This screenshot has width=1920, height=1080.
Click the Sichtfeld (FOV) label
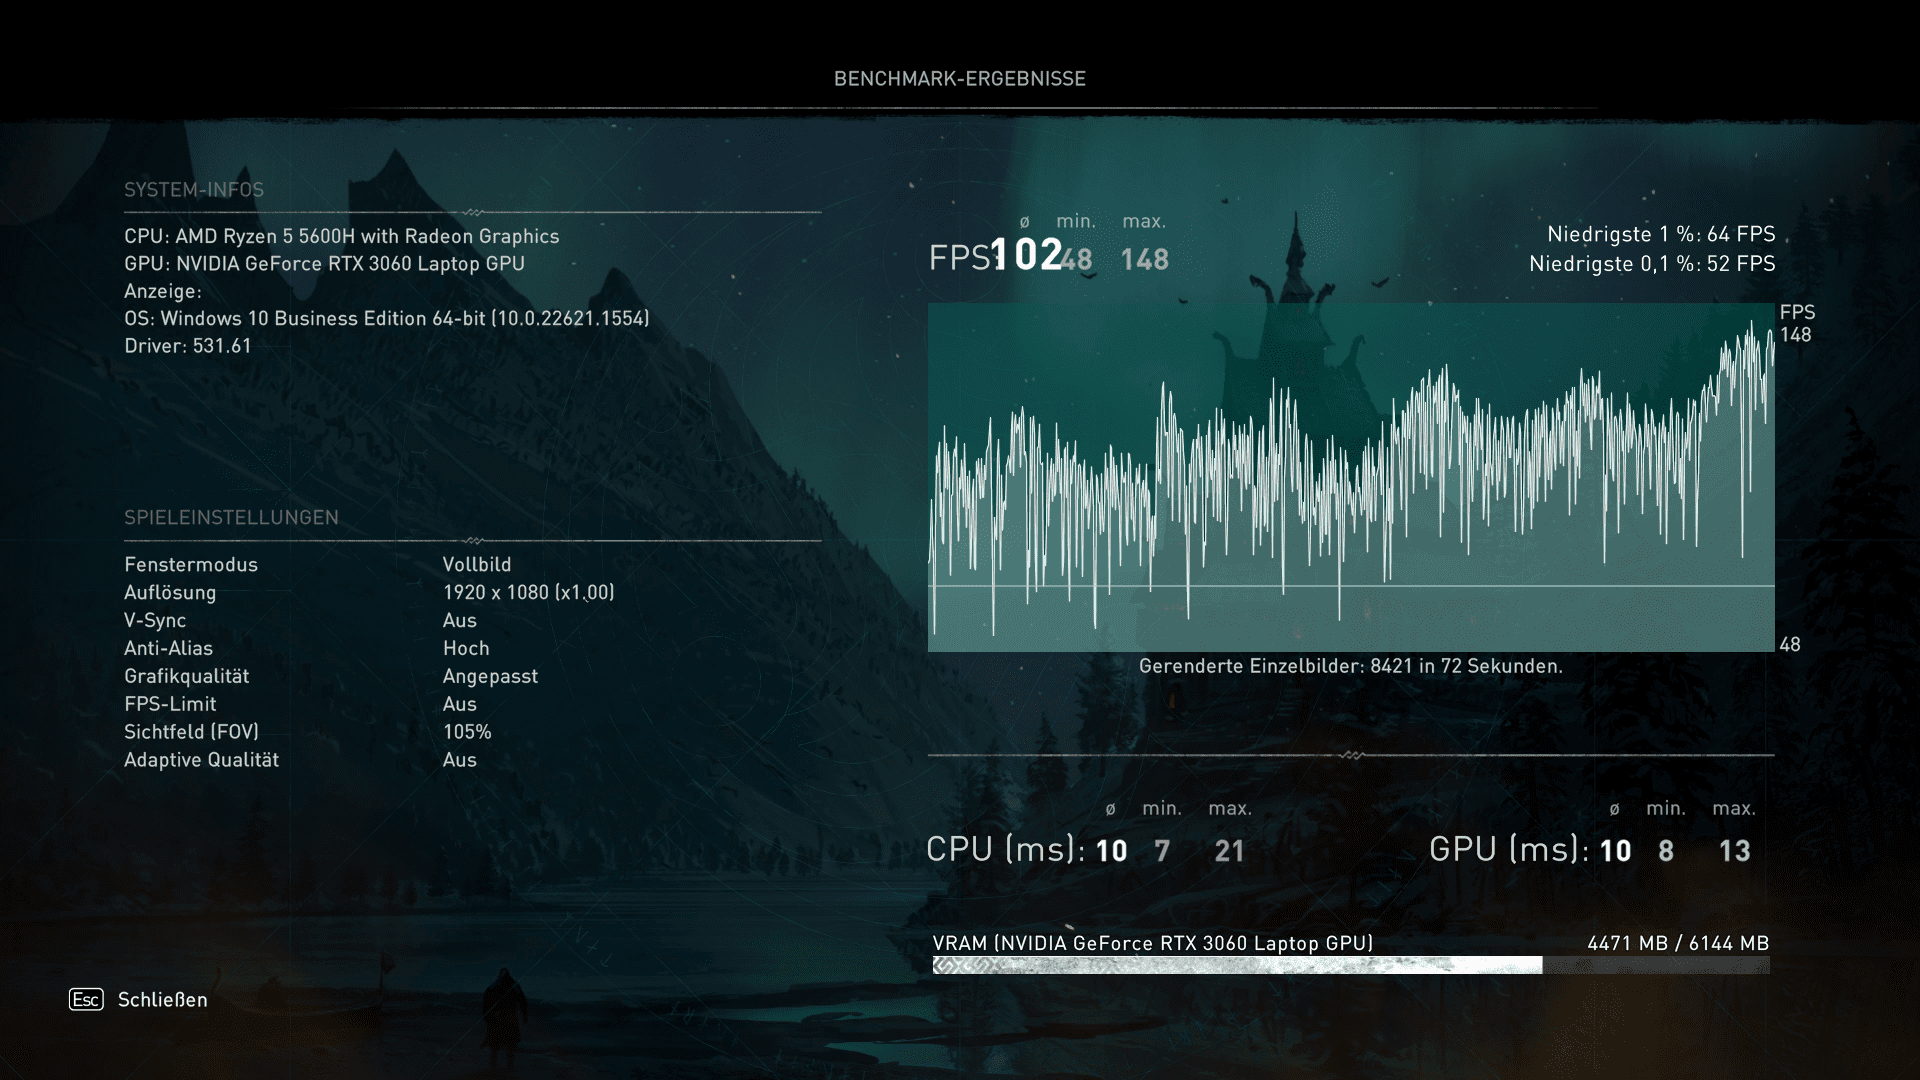(x=191, y=732)
